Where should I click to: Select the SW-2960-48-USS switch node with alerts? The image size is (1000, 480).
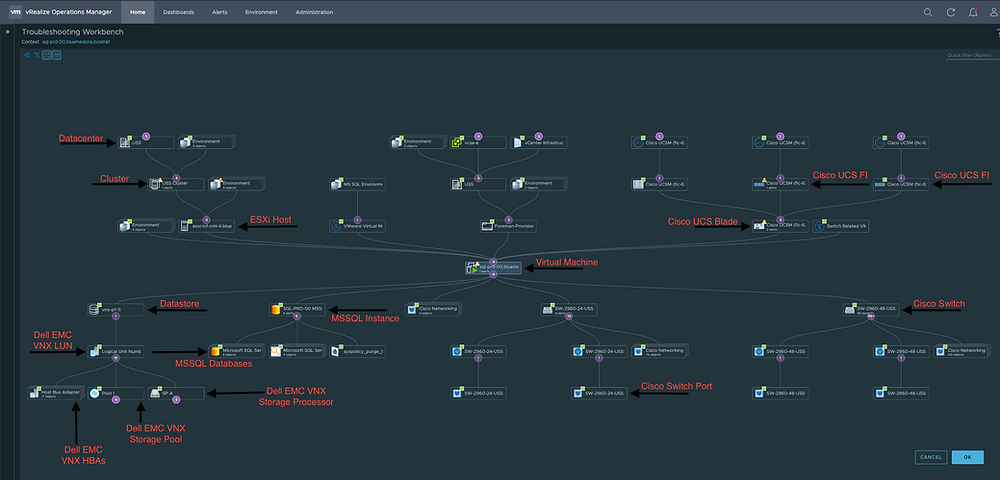871,309
